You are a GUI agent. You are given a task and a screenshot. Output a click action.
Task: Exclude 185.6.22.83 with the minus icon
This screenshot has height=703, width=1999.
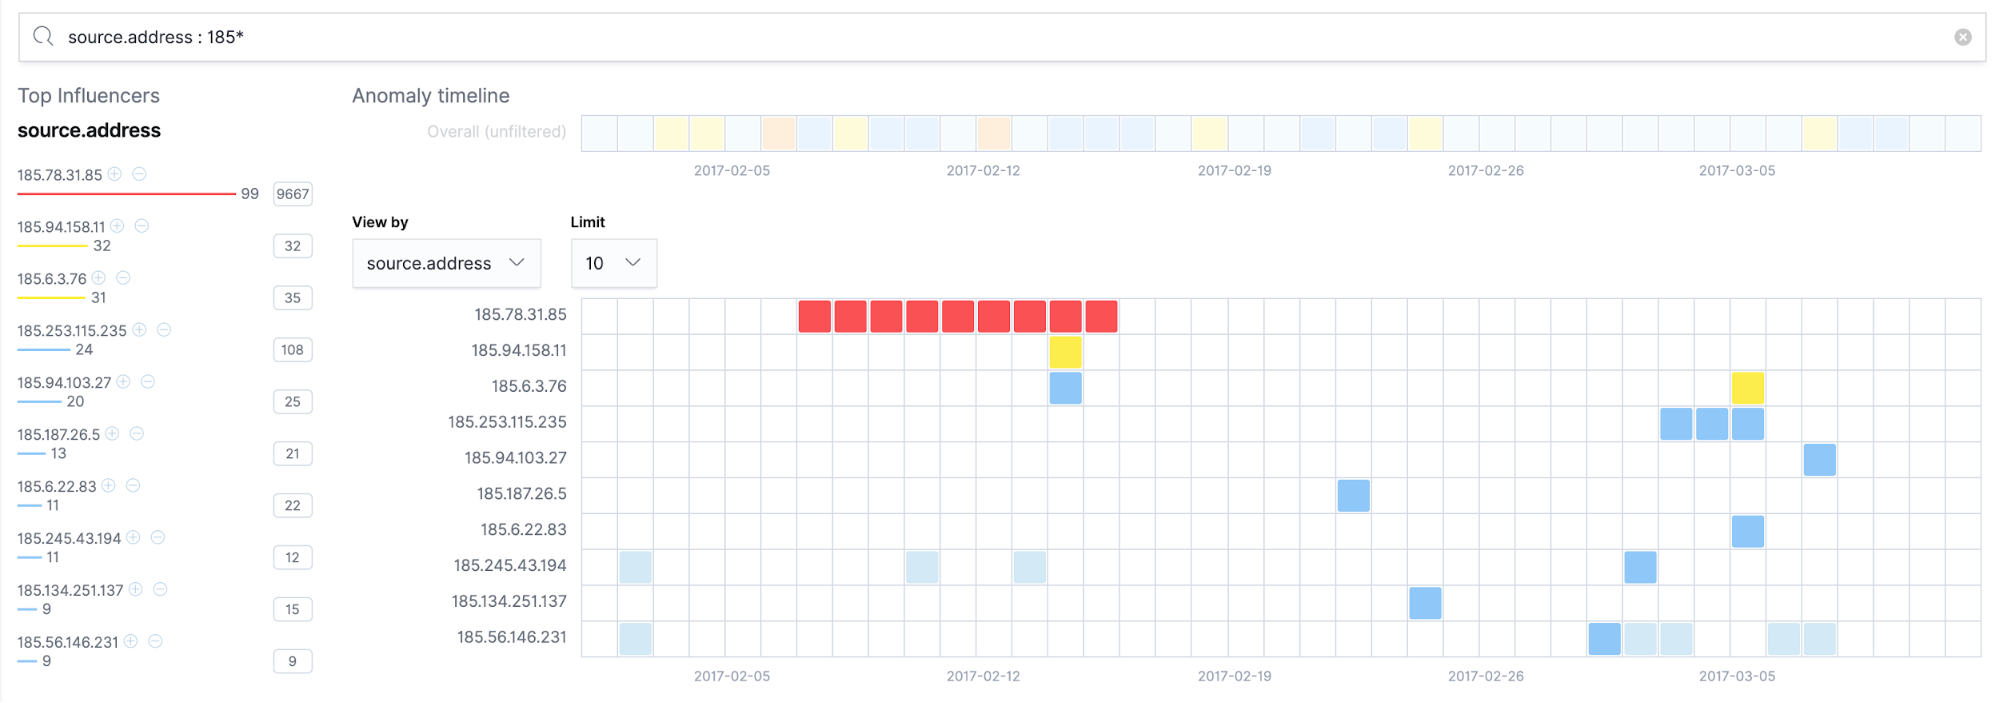pyautogui.click(x=133, y=486)
